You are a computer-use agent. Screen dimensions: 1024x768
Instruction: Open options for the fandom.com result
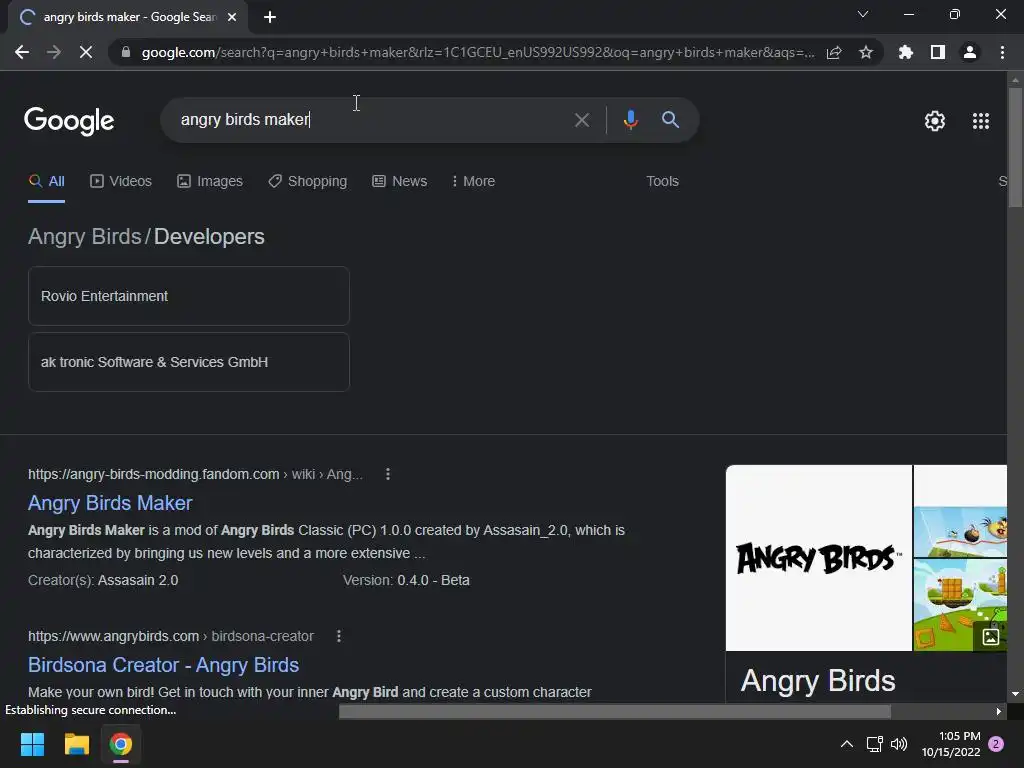point(388,474)
